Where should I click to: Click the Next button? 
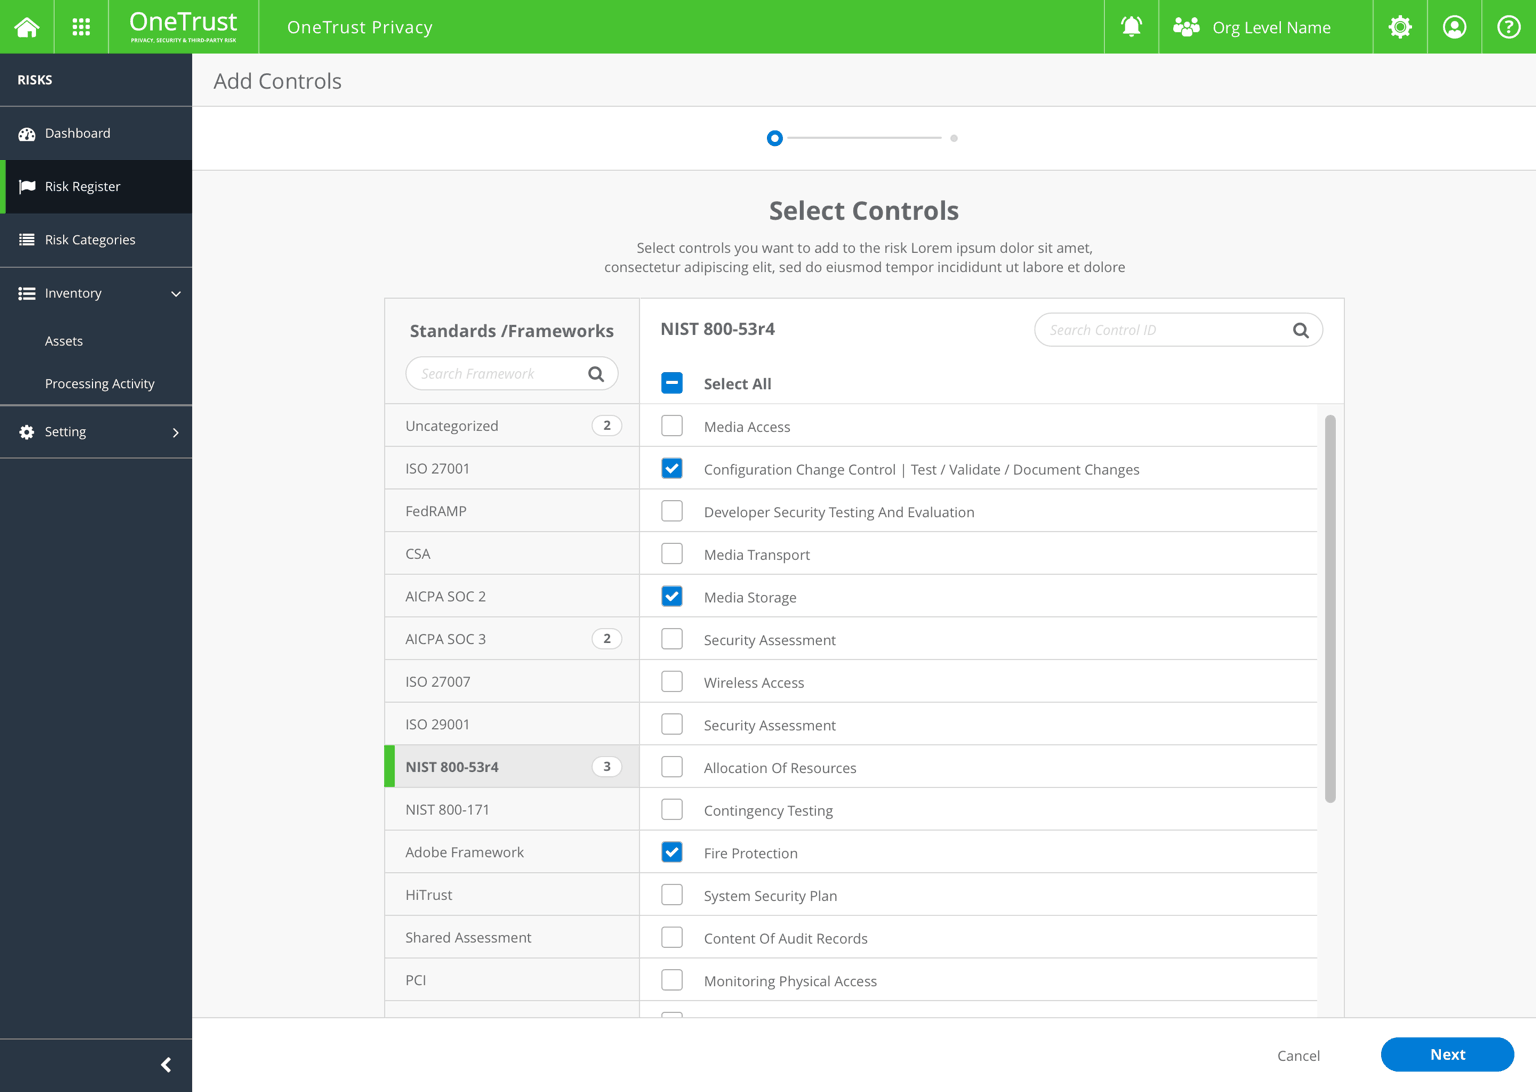(1446, 1055)
